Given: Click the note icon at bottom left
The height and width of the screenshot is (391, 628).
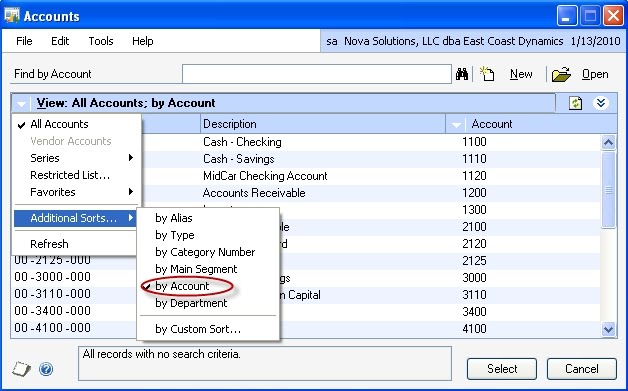Looking at the screenshot, I should tap(21, 369).
